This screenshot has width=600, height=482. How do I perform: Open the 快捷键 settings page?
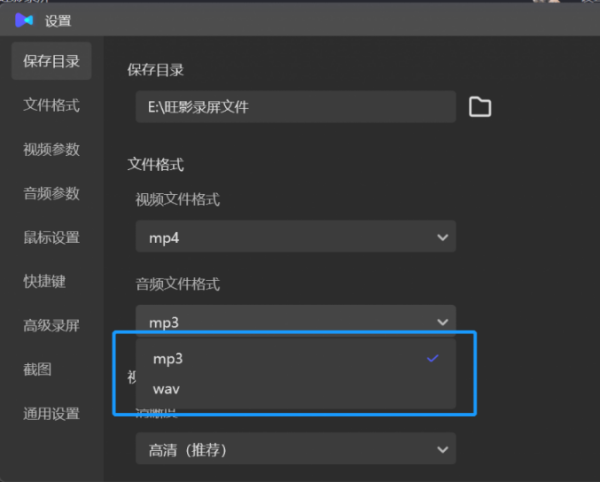click(x=44, y=282)
